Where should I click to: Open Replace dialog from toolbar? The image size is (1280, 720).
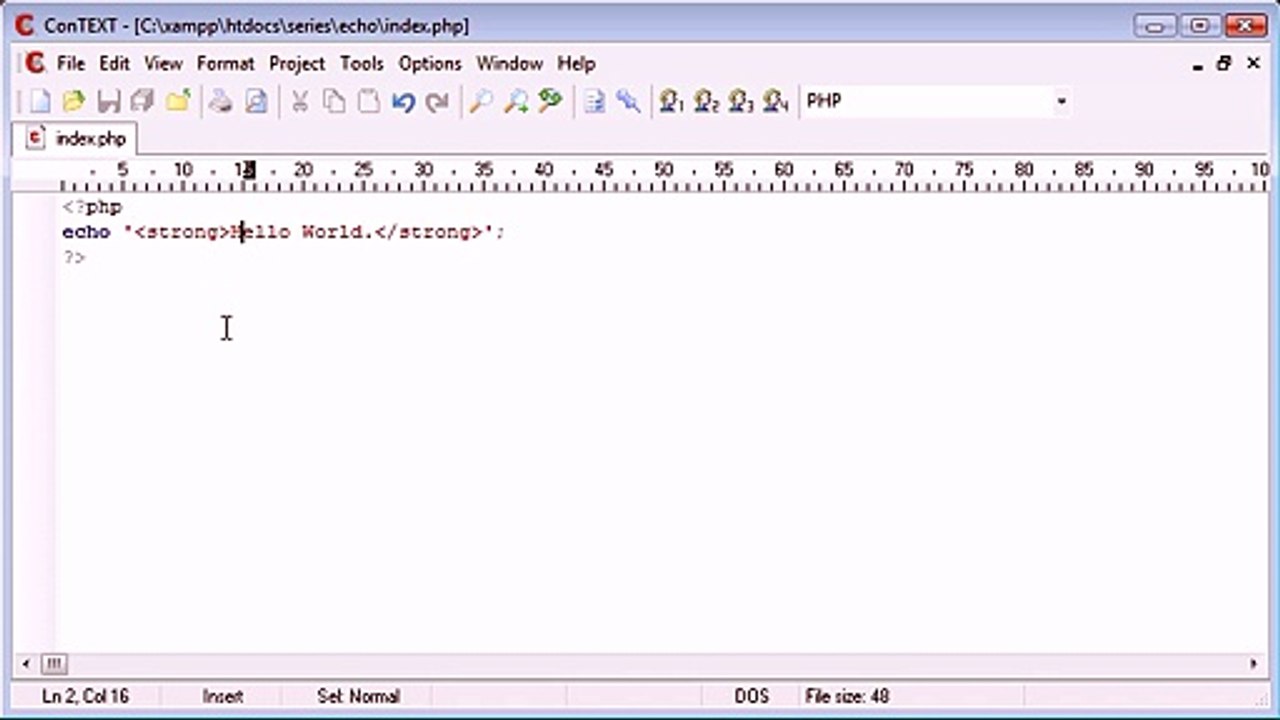click(x=550, y=101)
